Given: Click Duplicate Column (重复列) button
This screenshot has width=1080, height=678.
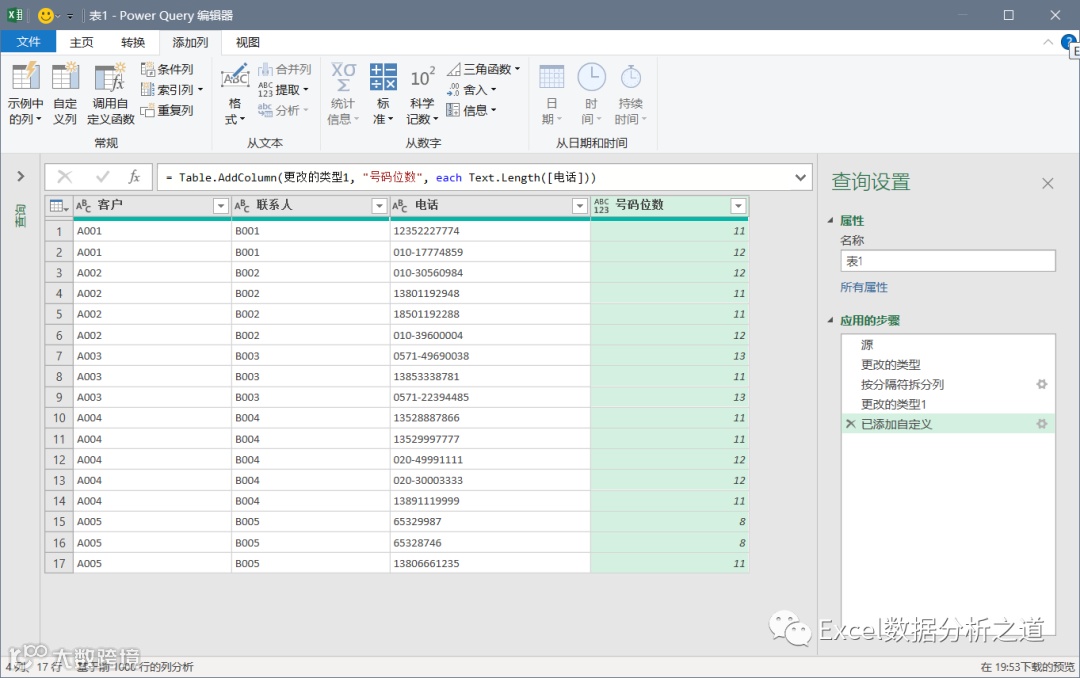Looking at the screenshot, I should 167,110.
